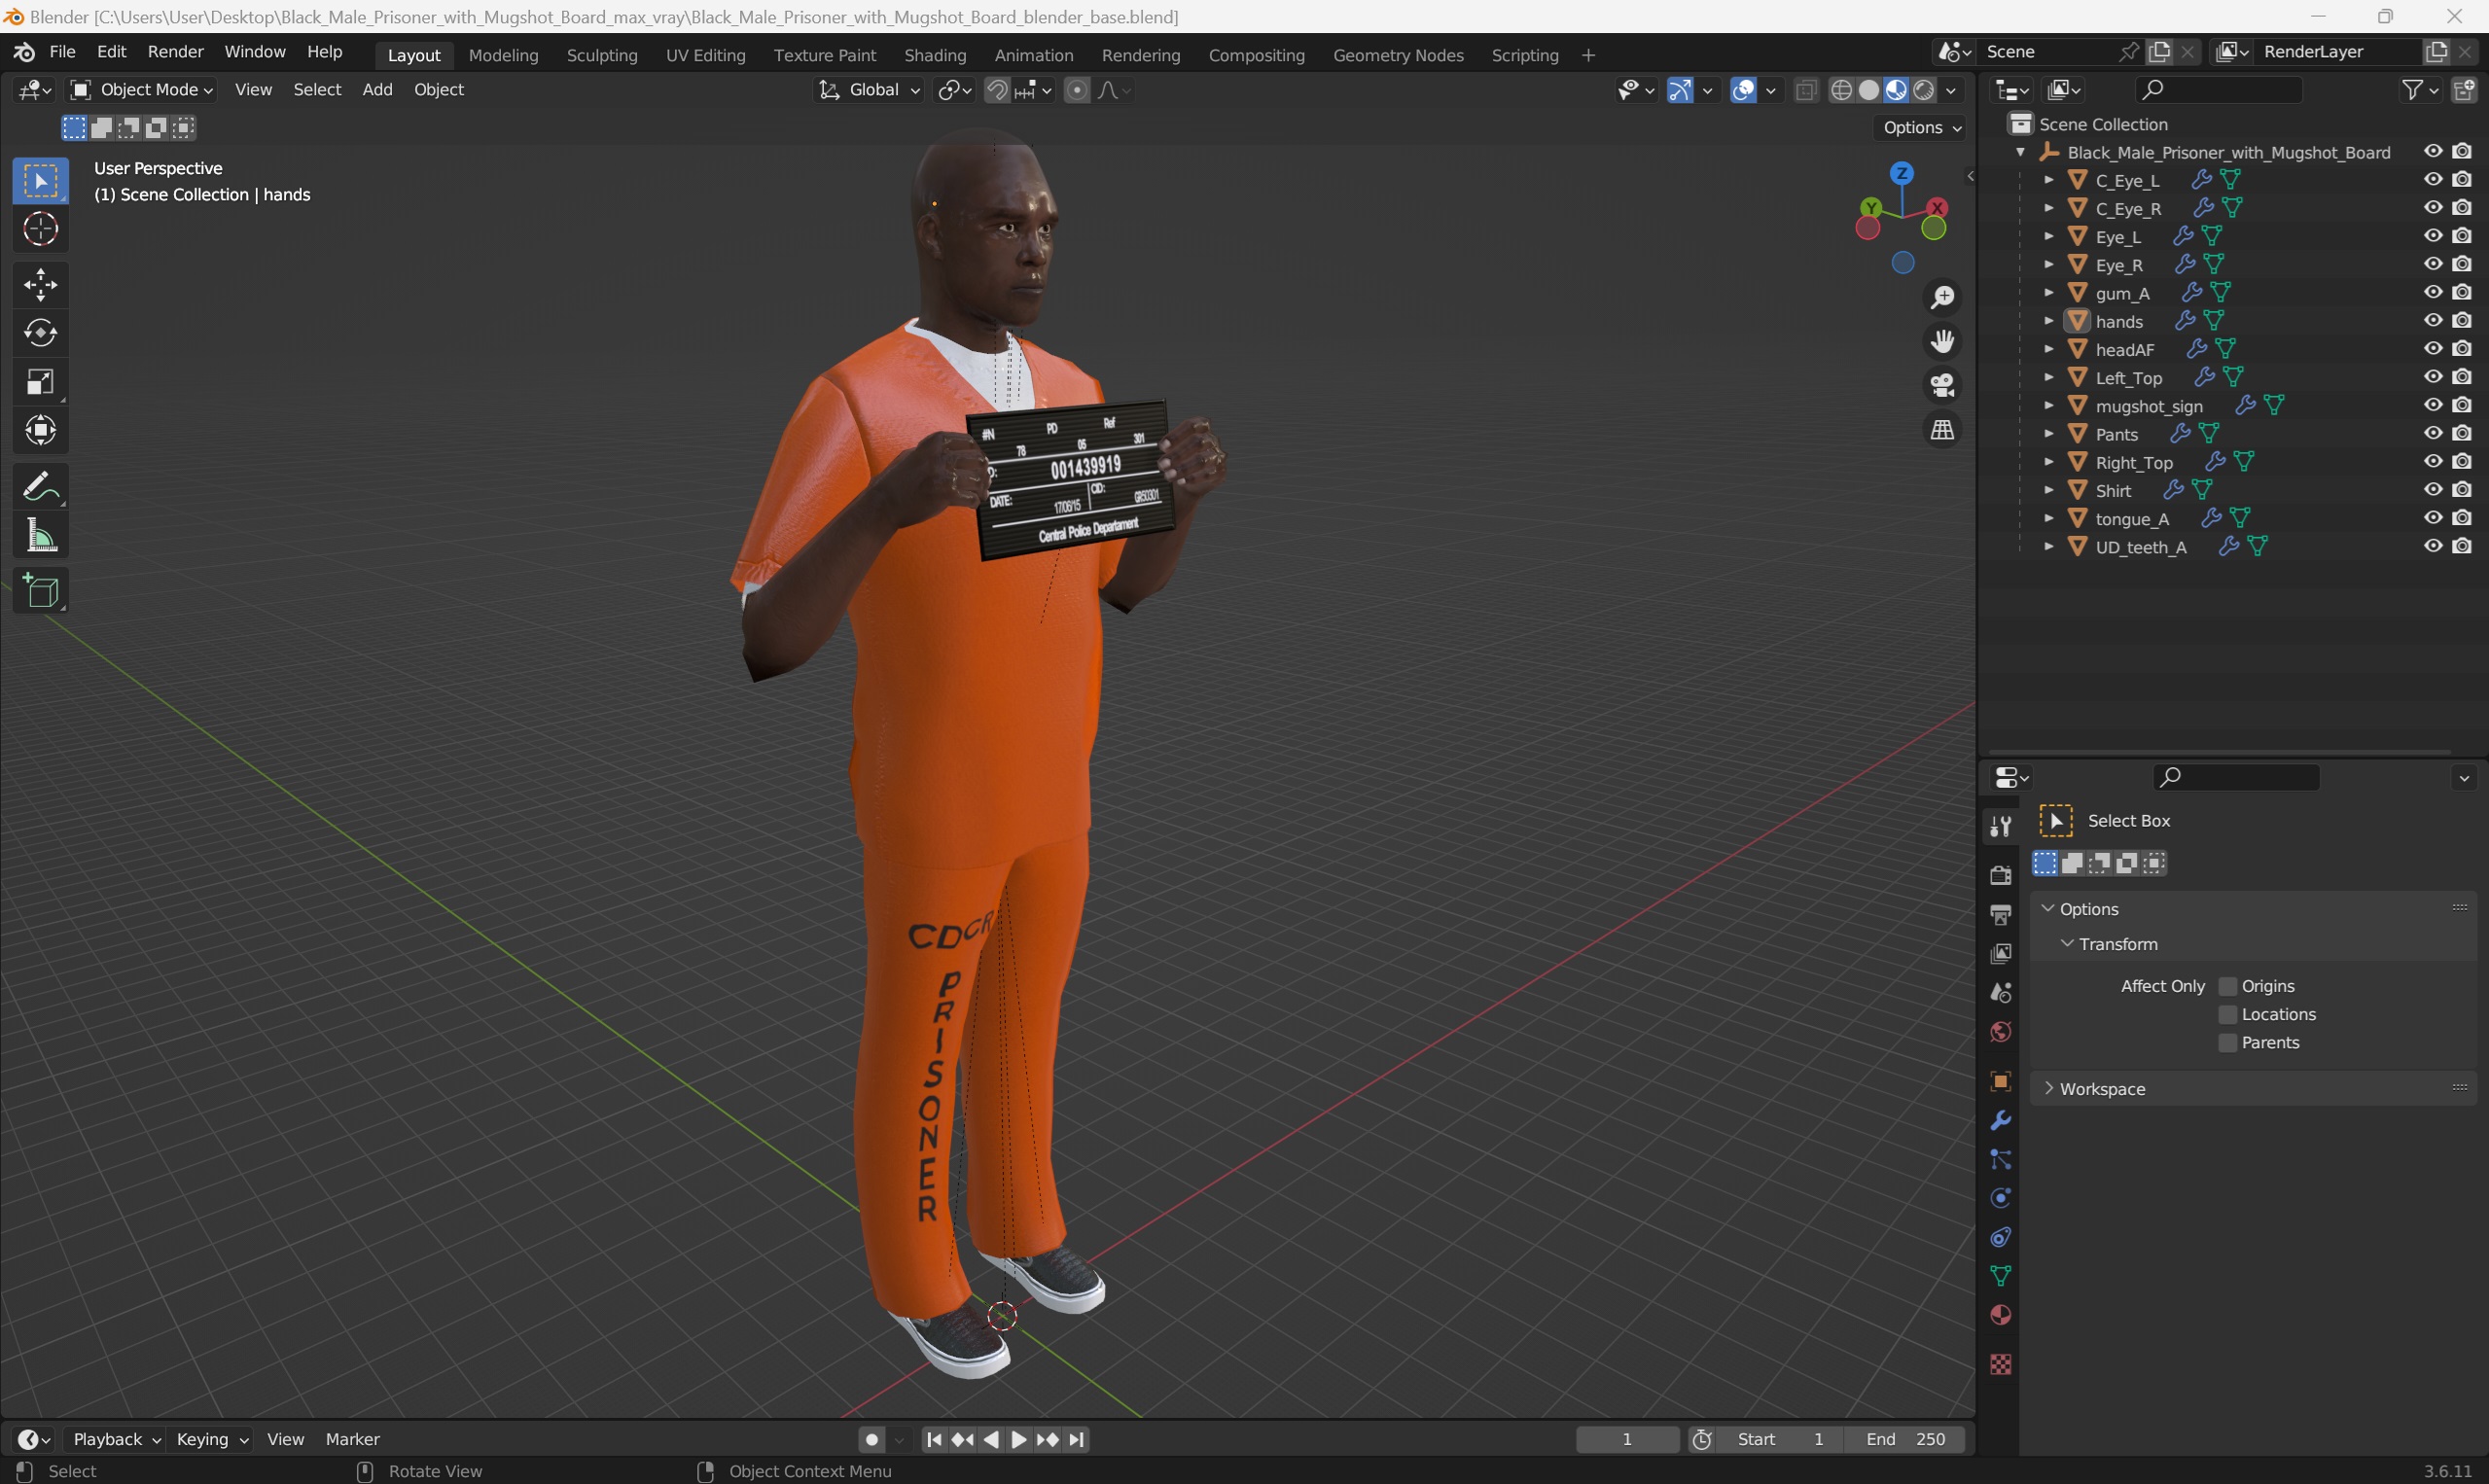Open the Object properties tab
This screenshot has height=1484, width=2489.
tap(2000, 1081)
